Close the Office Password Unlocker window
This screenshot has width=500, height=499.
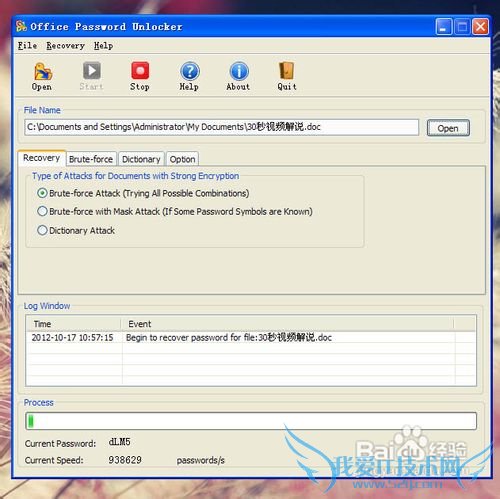480,27
